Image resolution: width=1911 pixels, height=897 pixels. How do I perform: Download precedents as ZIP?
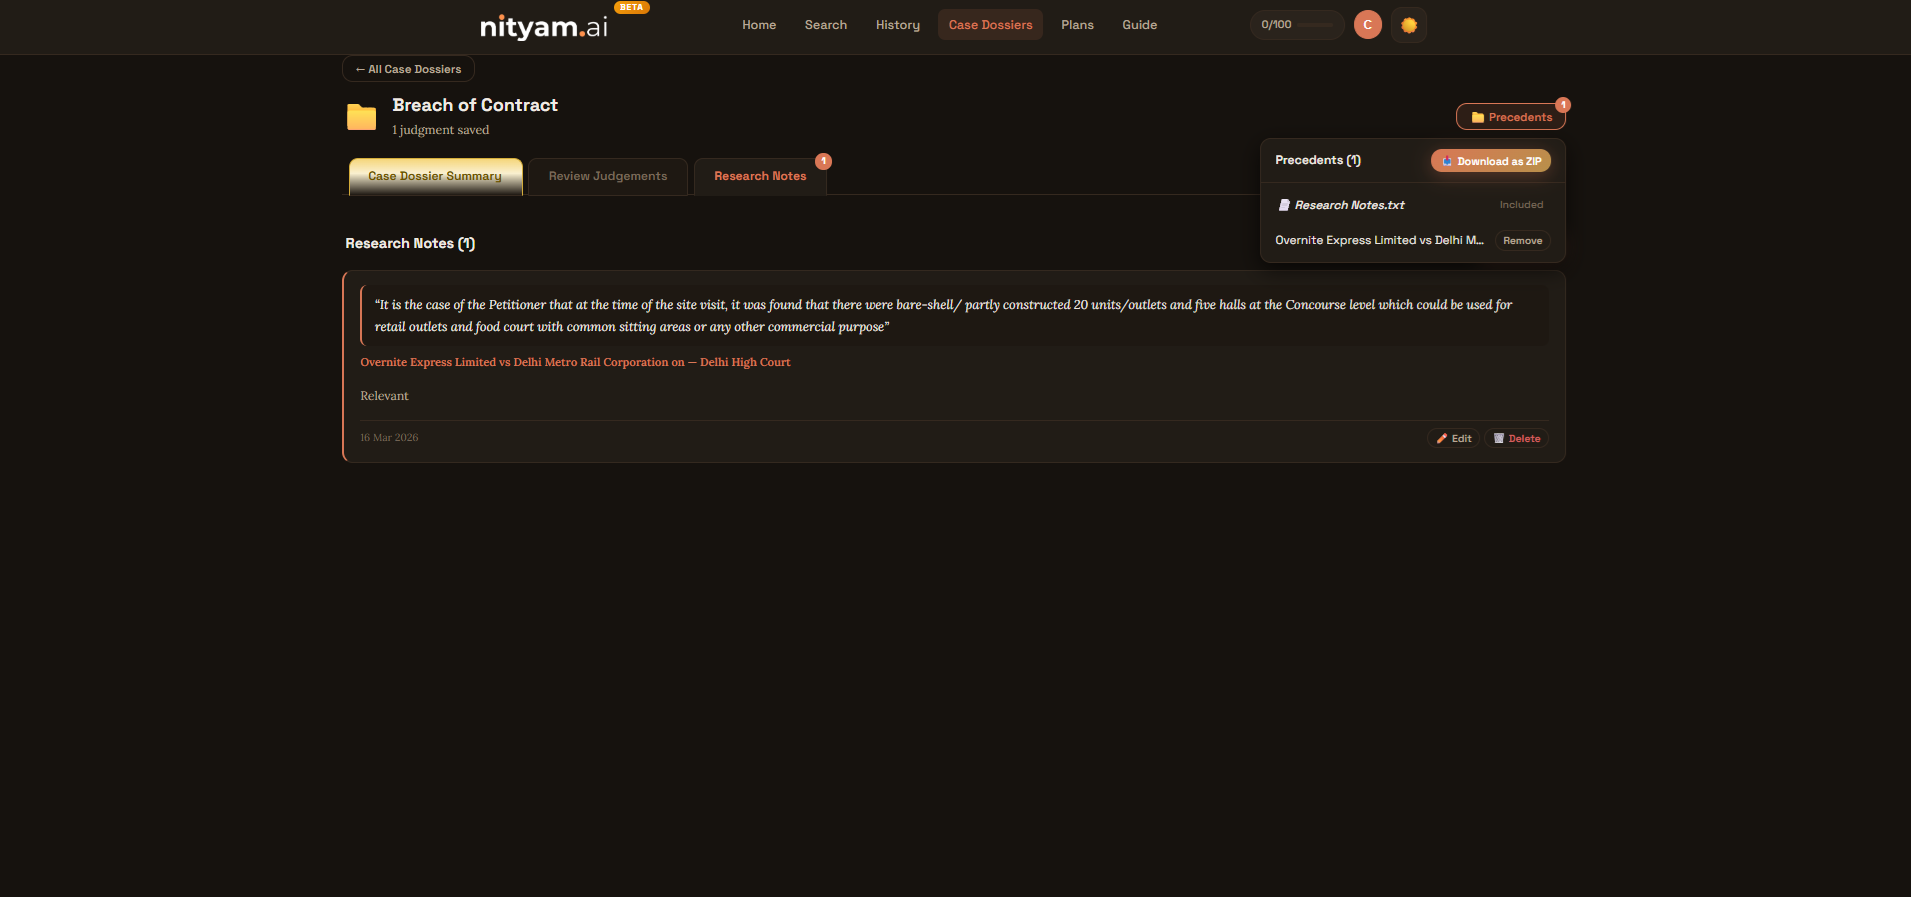point(1490,161)
